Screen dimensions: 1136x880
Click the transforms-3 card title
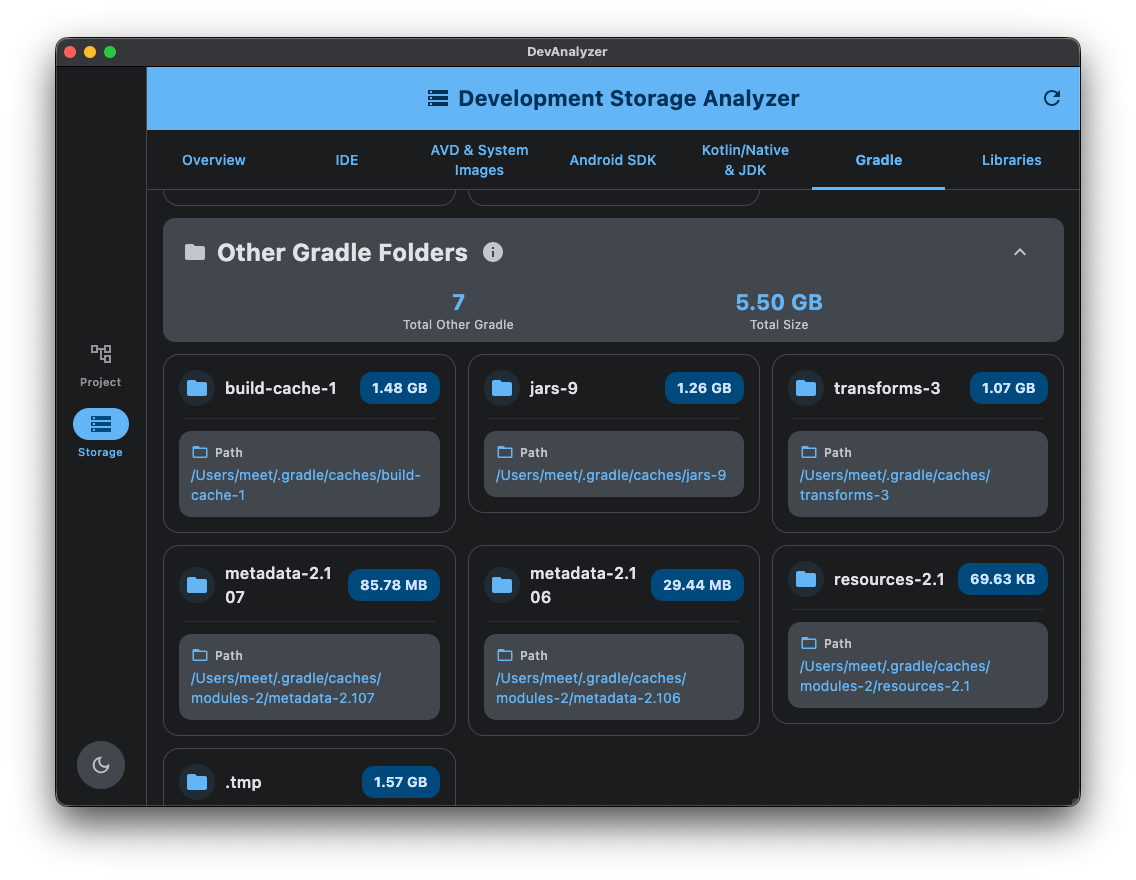coord(887,388)
